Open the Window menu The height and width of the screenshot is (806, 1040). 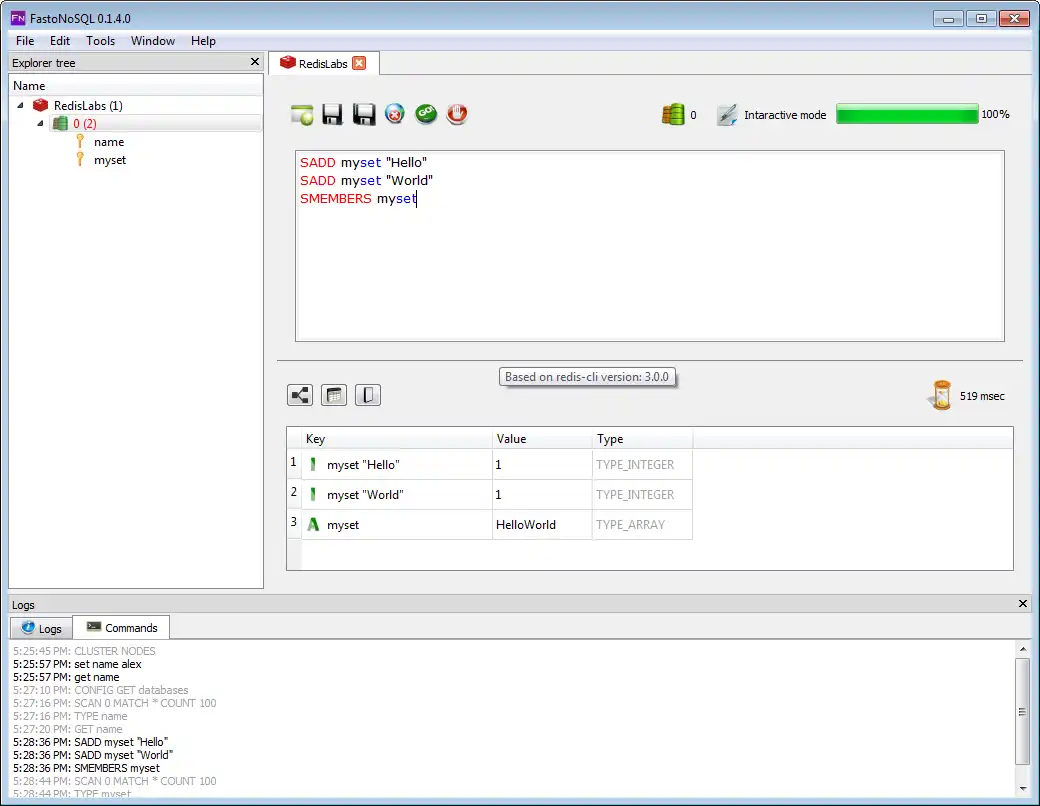point(153,40)
